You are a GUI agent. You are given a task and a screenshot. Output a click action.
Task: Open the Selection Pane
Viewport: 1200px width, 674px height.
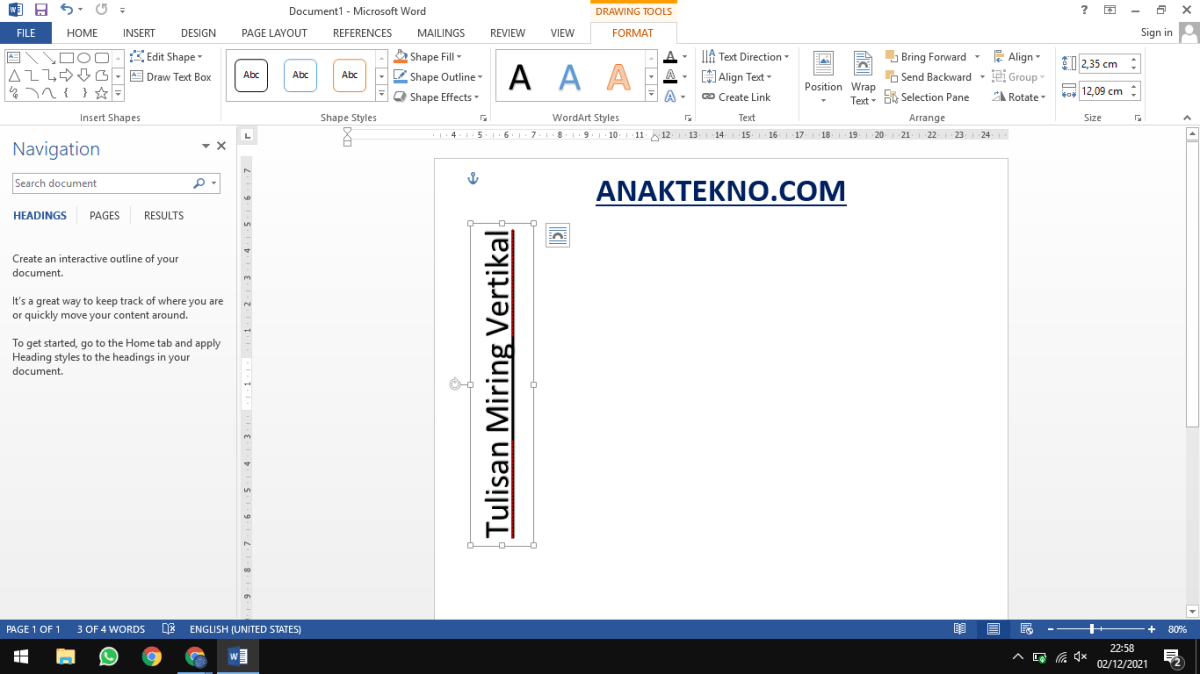coord(927,97)
